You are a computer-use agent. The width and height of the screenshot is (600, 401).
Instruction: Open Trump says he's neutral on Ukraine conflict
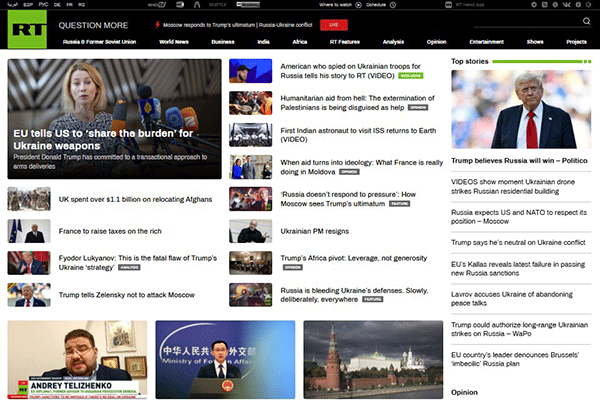(518, 242)
